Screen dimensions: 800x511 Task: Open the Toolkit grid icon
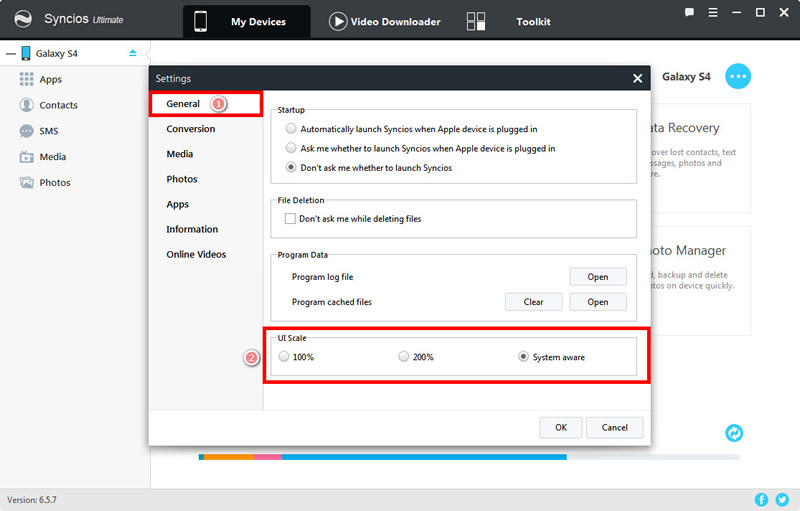476,22
